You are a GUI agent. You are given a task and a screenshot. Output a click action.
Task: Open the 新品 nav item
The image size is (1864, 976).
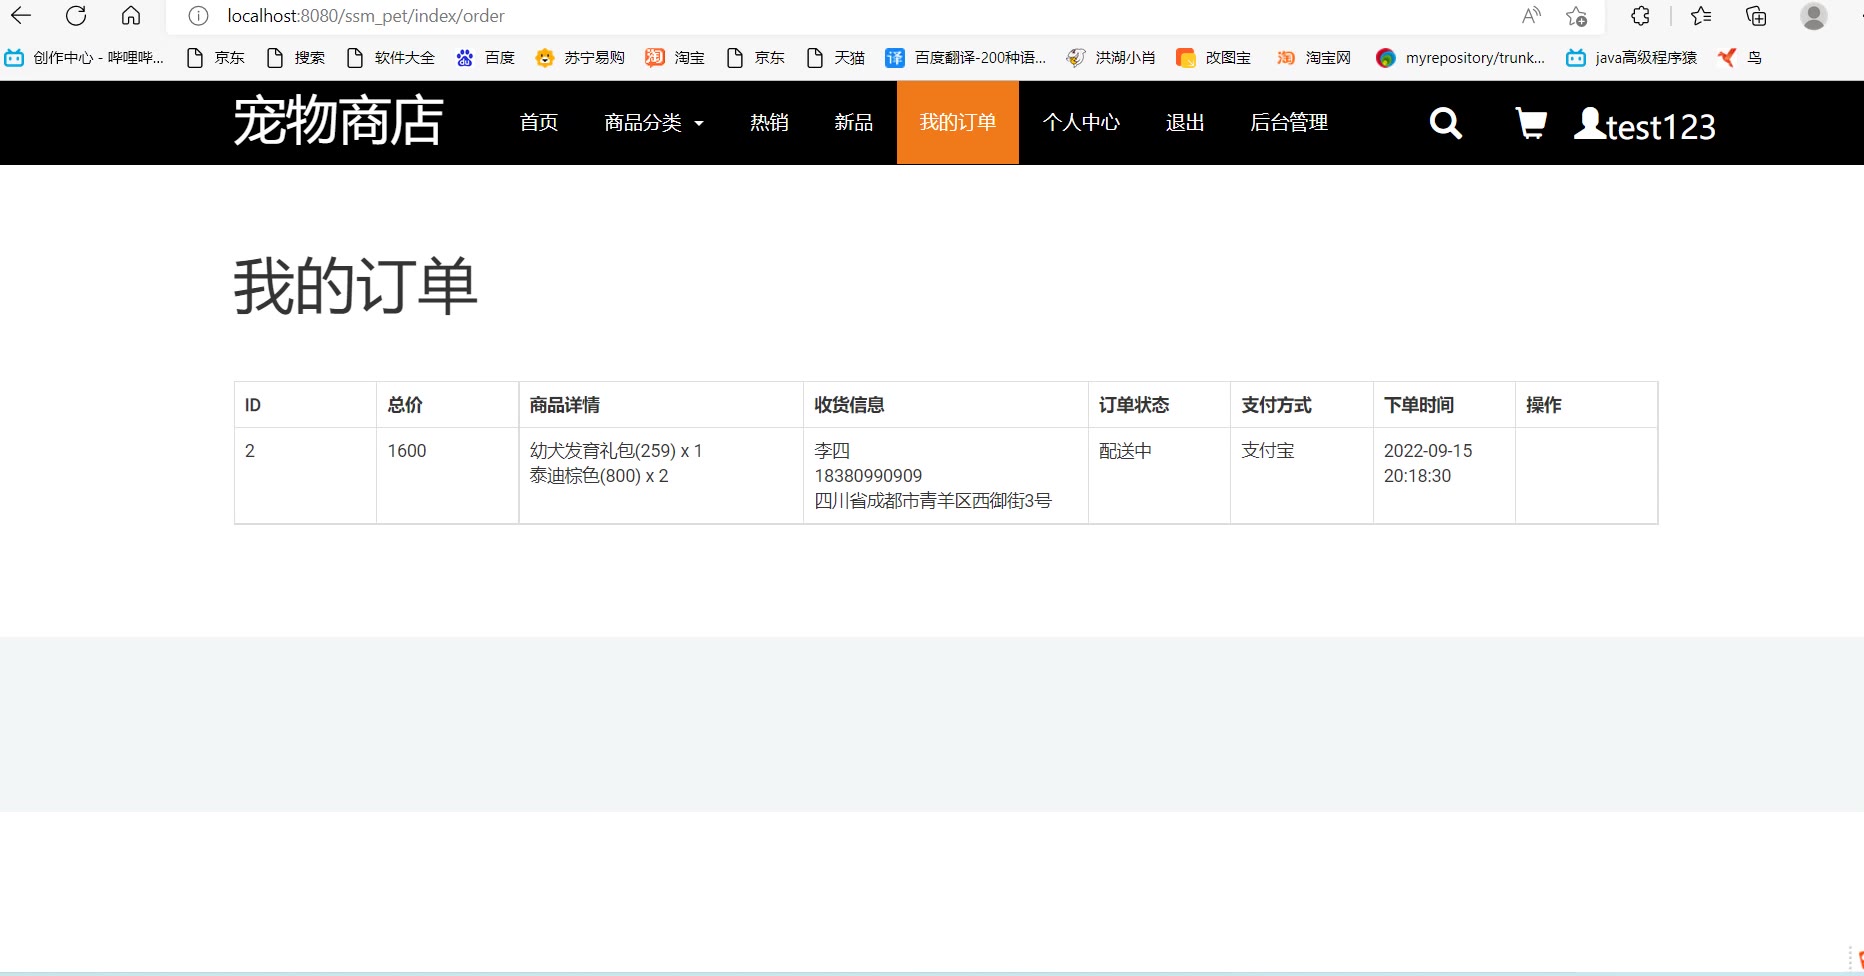point(854,122)
